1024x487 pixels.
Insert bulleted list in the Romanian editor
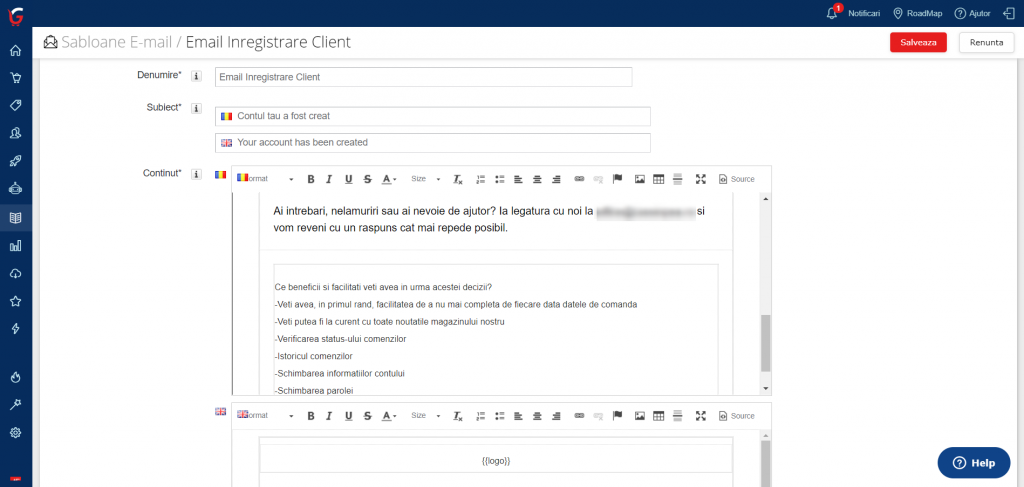click(500, 179)
